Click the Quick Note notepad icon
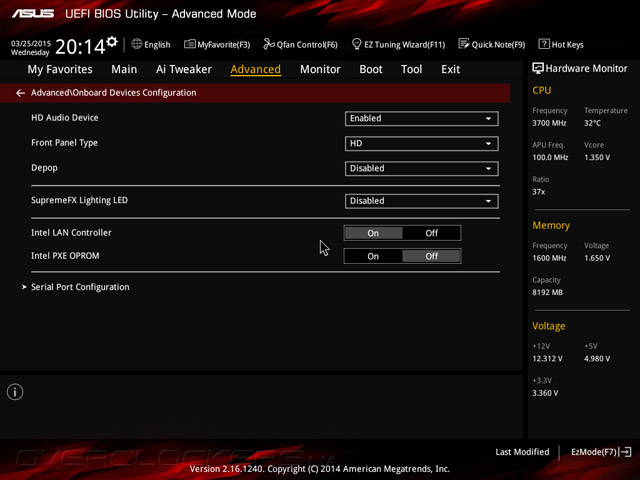 463,44
